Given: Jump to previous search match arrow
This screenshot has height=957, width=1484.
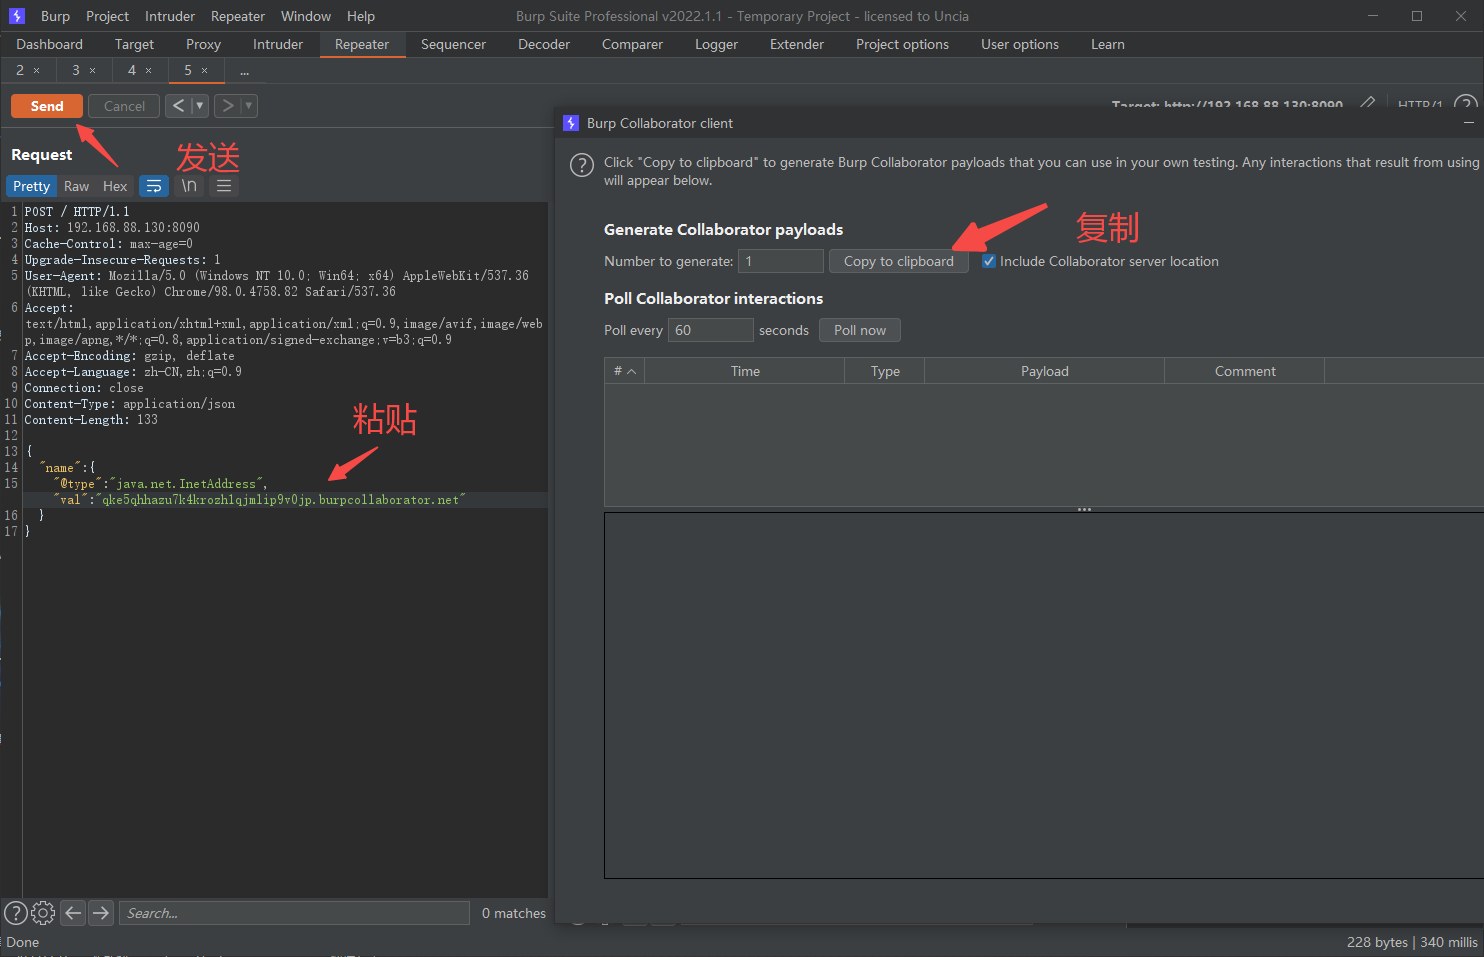Looking at the screenshot, I should [x=73, y=913].
